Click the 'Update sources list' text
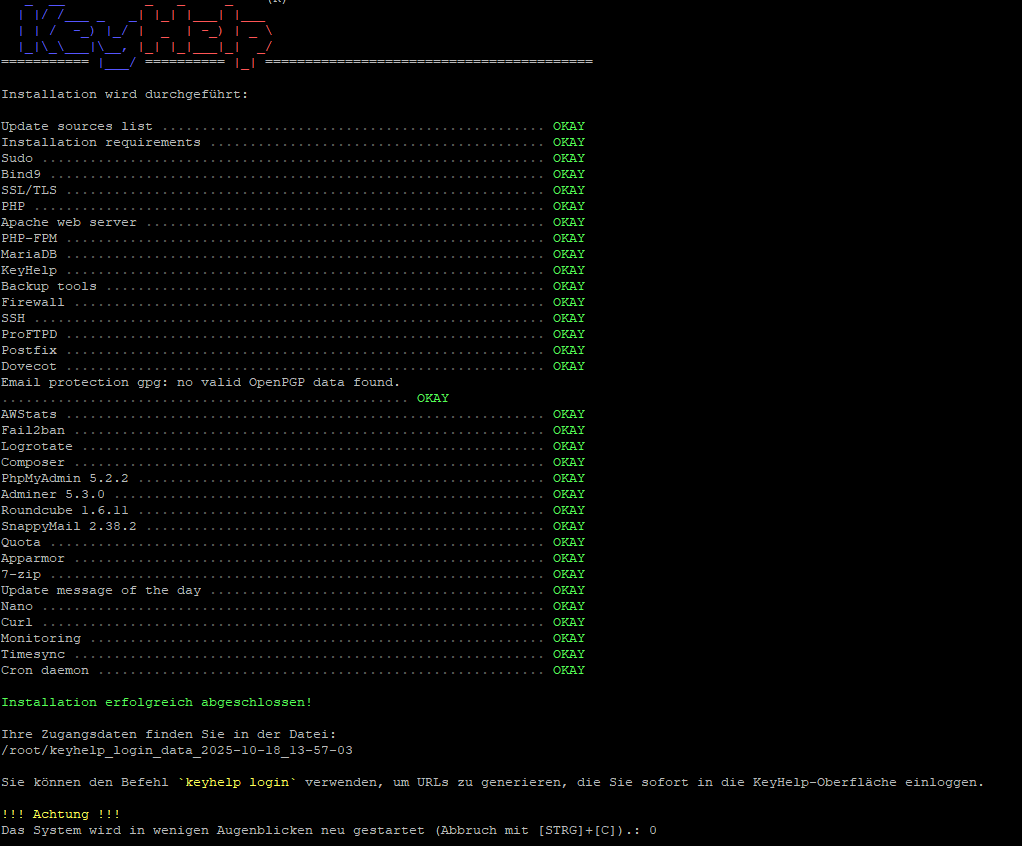The height and width of the screenshot is (846, 1022). 76,126
